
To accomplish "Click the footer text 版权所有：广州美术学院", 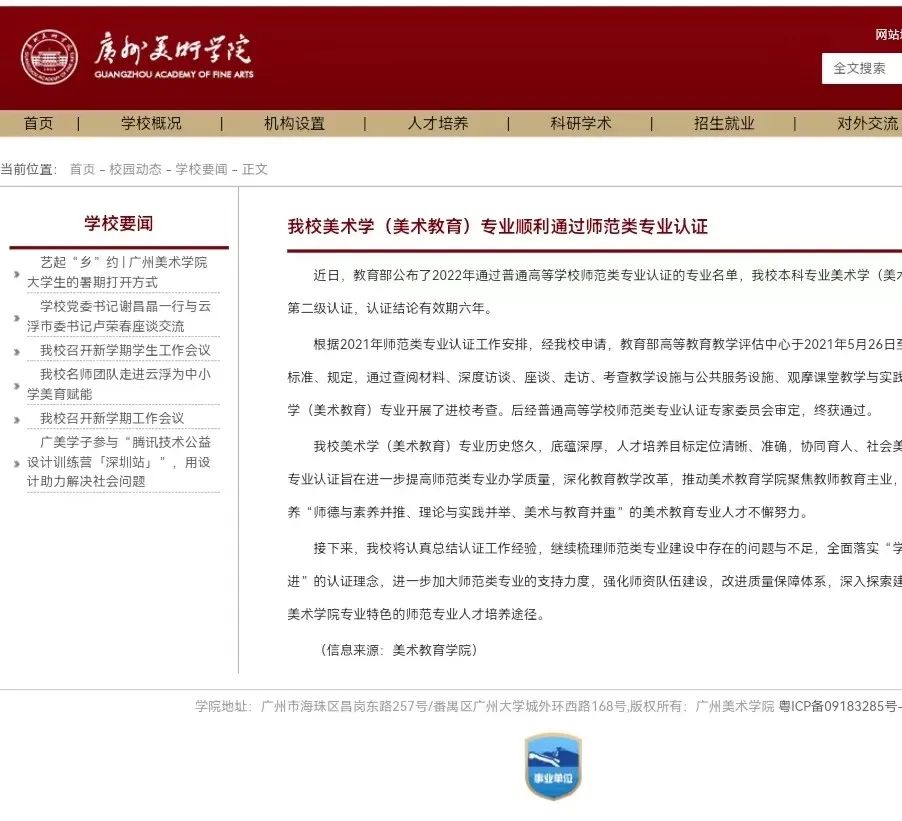I will tap(702, 706).
